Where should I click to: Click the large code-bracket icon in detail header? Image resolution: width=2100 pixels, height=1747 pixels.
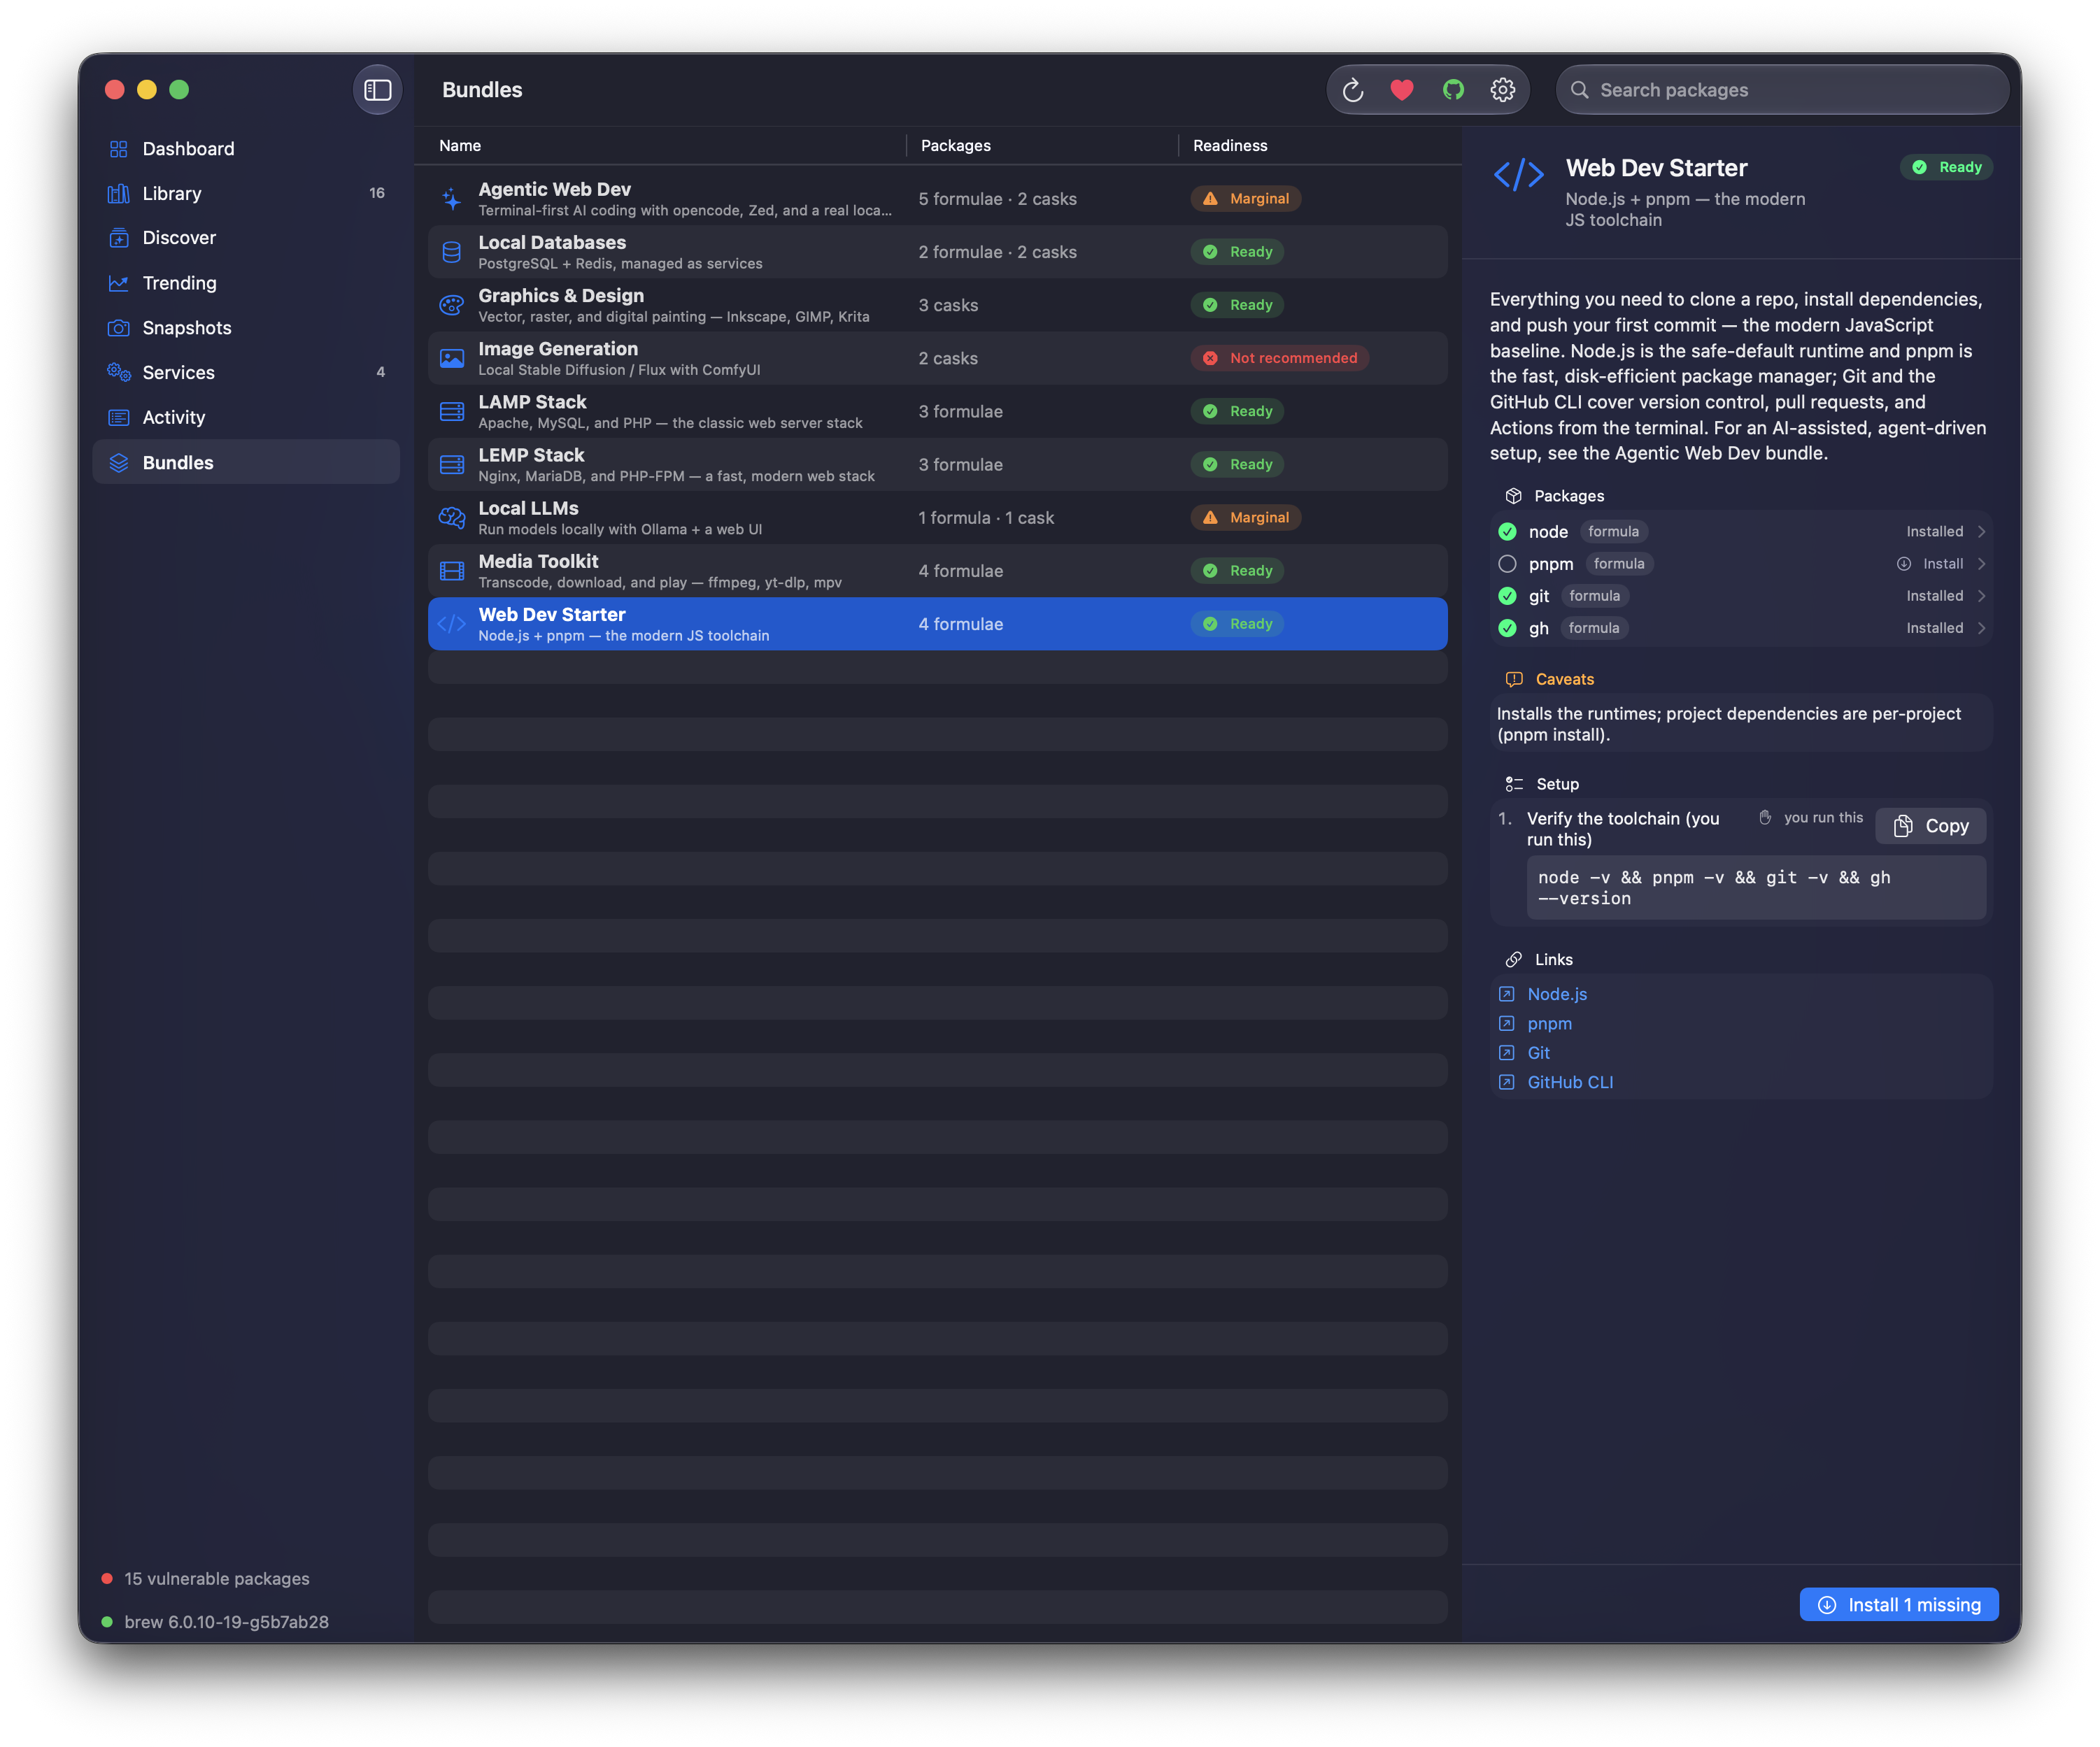coord(1518,174)
